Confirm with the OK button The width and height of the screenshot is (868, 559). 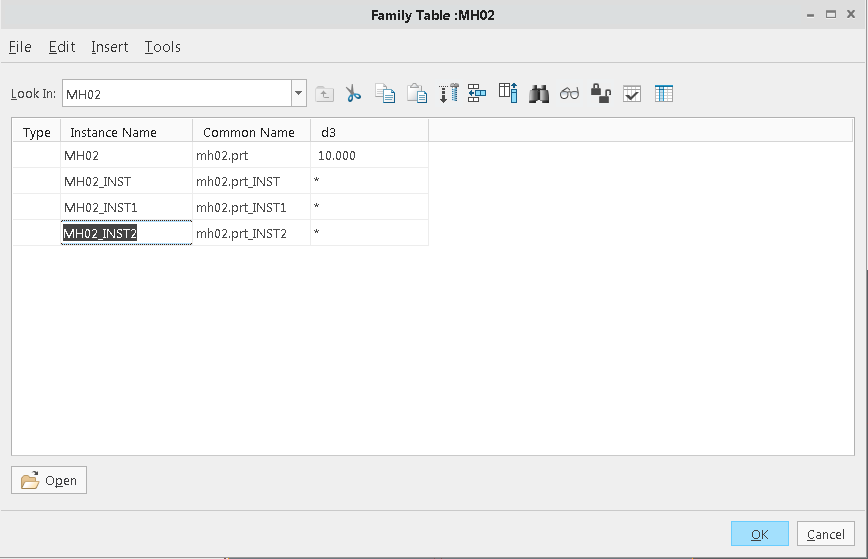tap(760, 534)
